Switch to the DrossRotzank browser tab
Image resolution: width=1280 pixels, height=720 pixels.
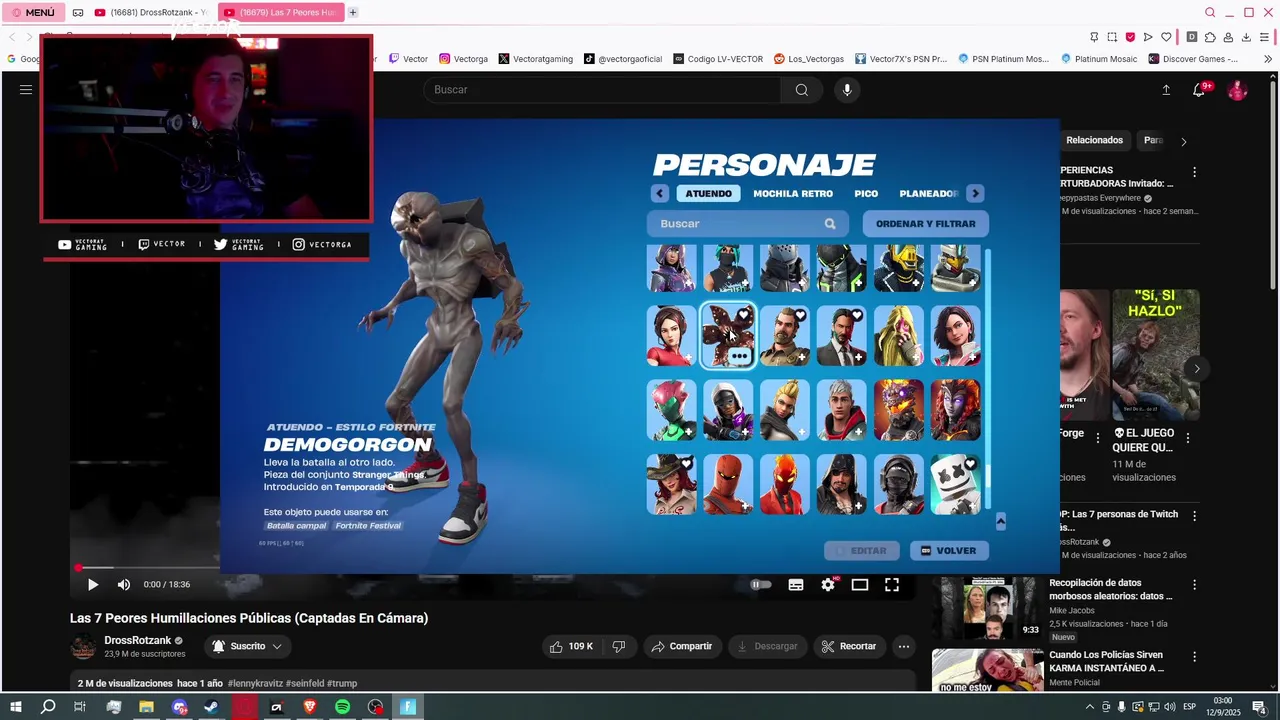(150, 13)
